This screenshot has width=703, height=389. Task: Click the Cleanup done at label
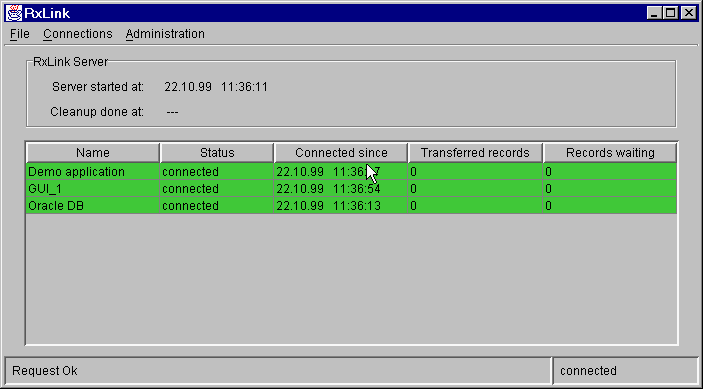(97, 112)
